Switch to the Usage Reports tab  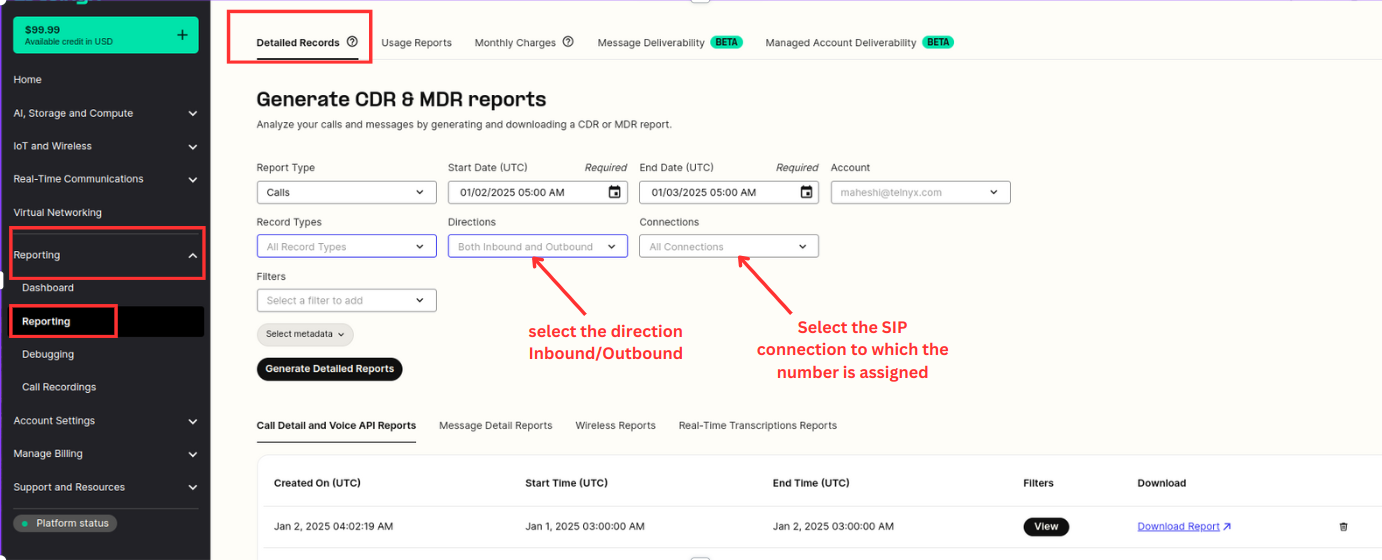tap(416, 43)
